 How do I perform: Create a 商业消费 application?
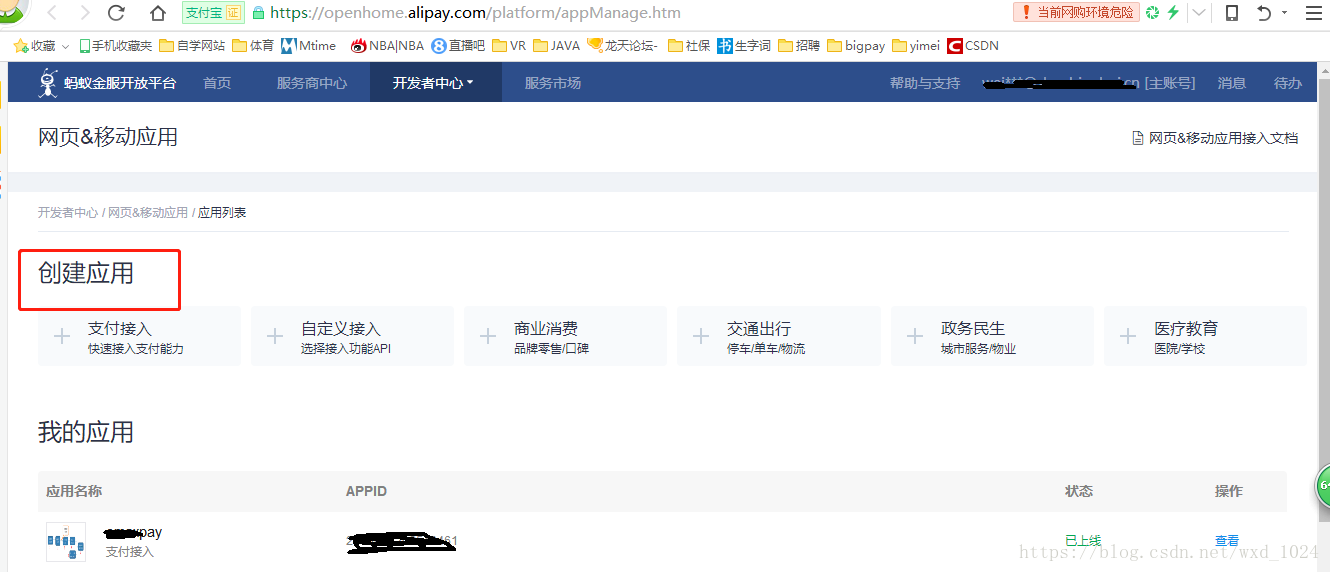[566, 337]
